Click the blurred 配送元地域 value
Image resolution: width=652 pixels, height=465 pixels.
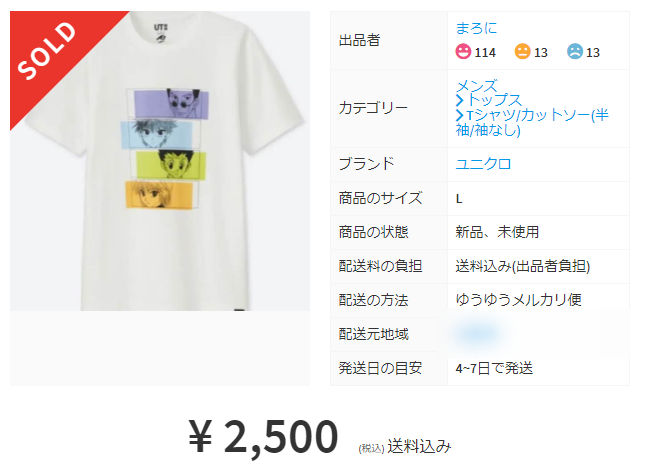477,333
